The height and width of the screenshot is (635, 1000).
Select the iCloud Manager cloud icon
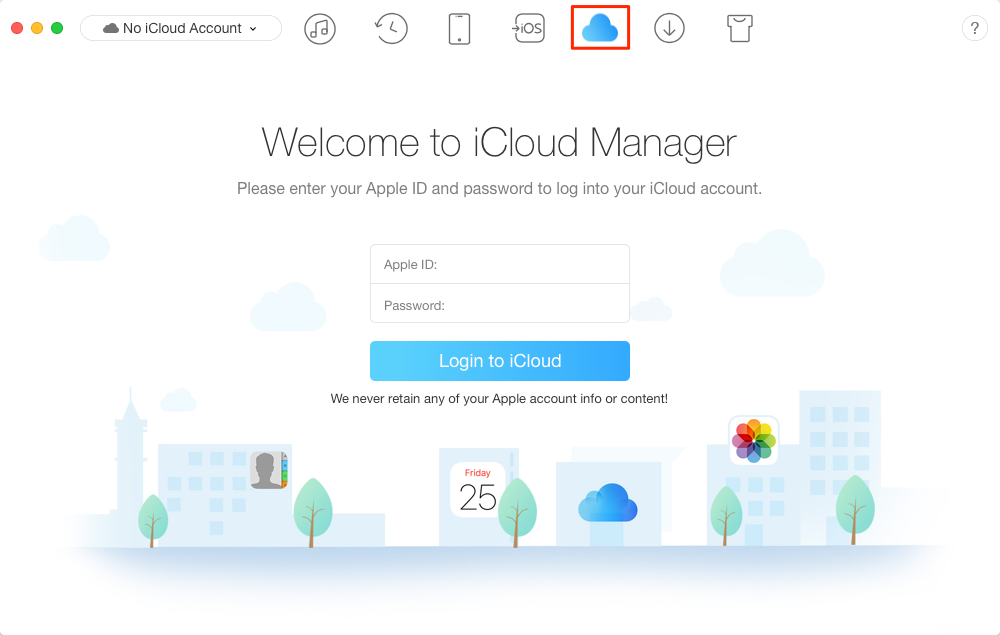600,28
